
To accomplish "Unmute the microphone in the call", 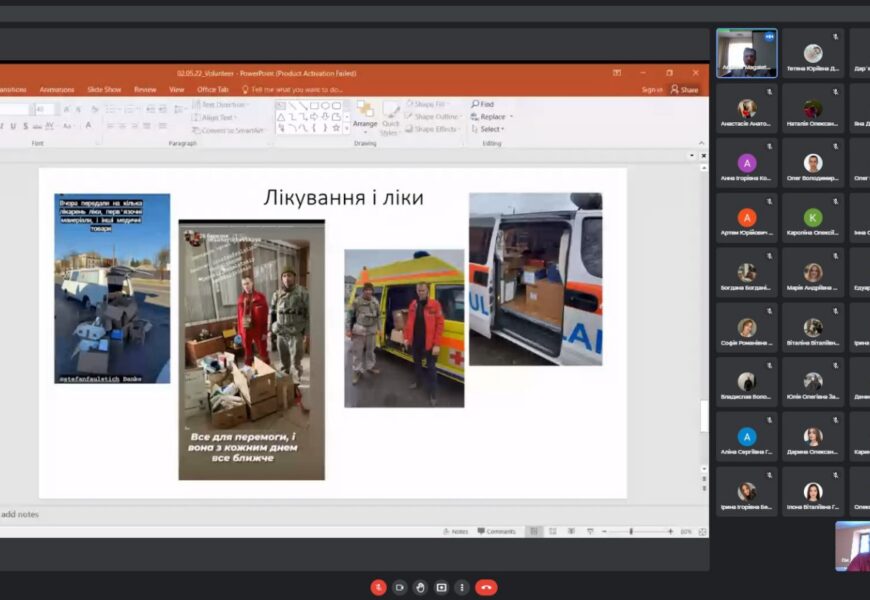I will pyautogui.click(x=379, y=587).
